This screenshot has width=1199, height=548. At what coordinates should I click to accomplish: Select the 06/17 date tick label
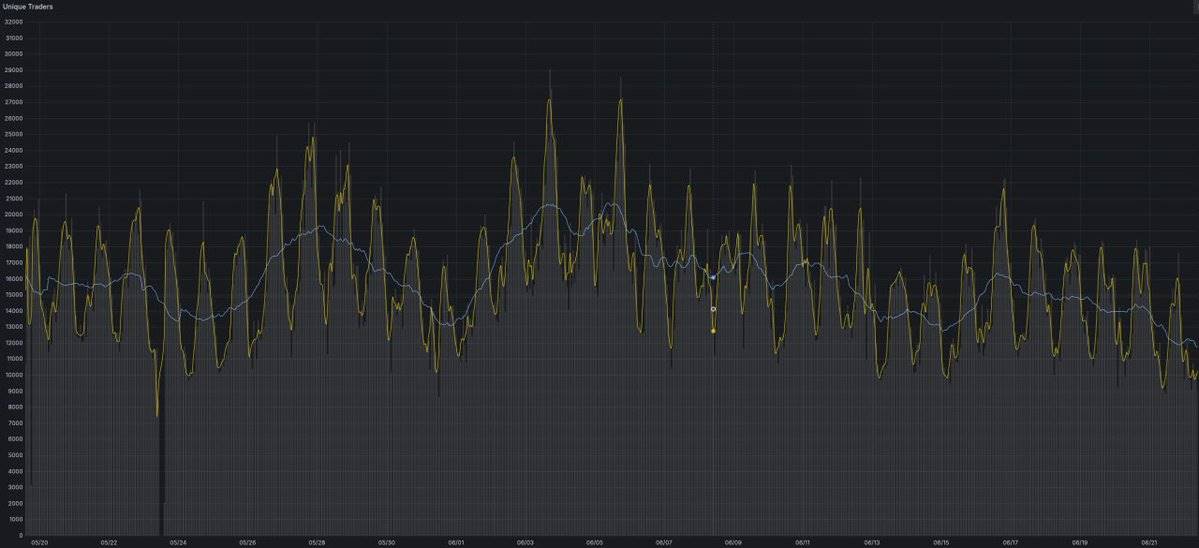click(1011, 542)
